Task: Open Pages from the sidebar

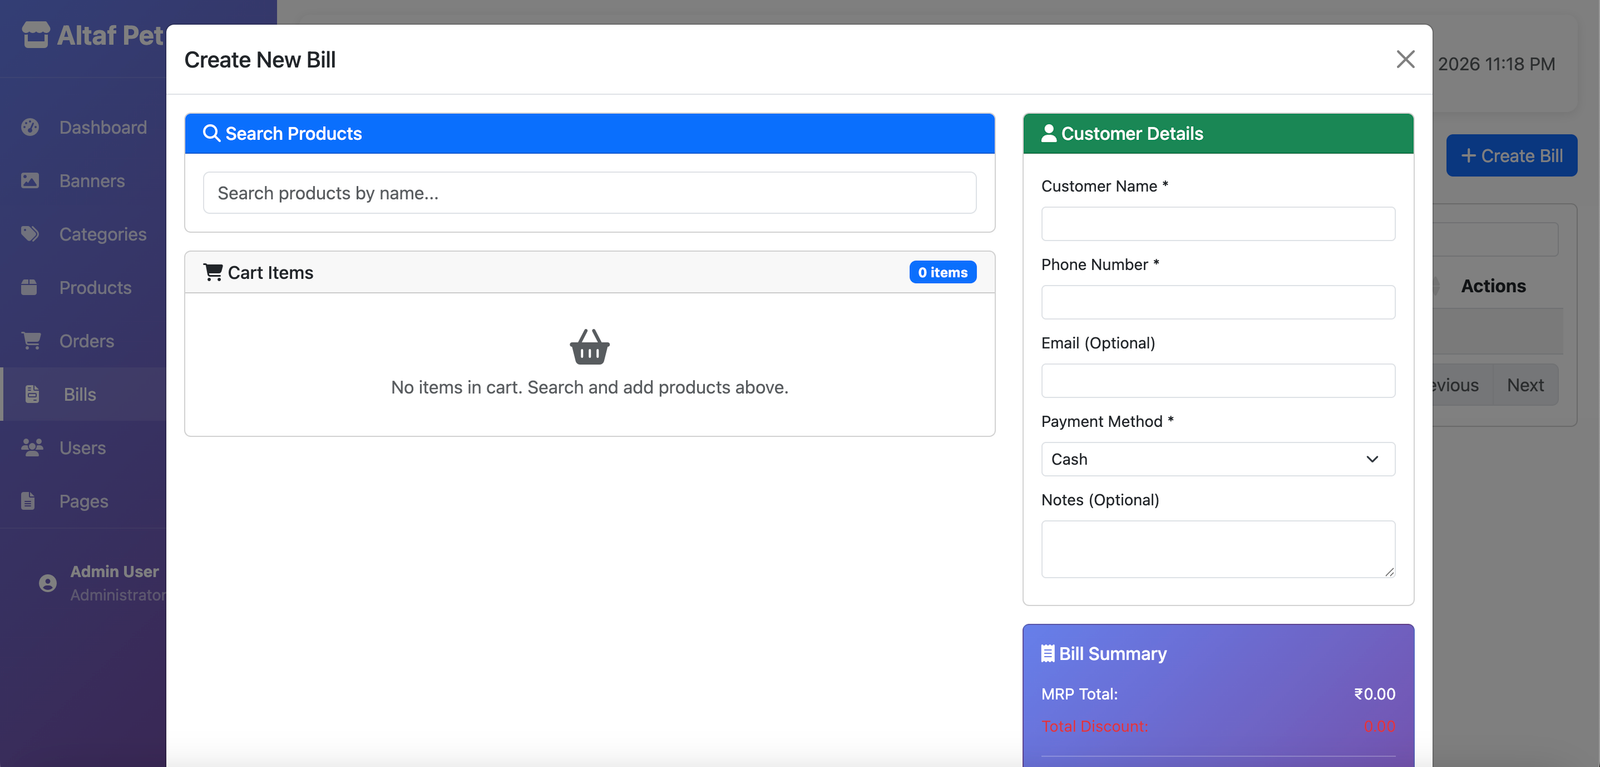Action: click(83, 501)
